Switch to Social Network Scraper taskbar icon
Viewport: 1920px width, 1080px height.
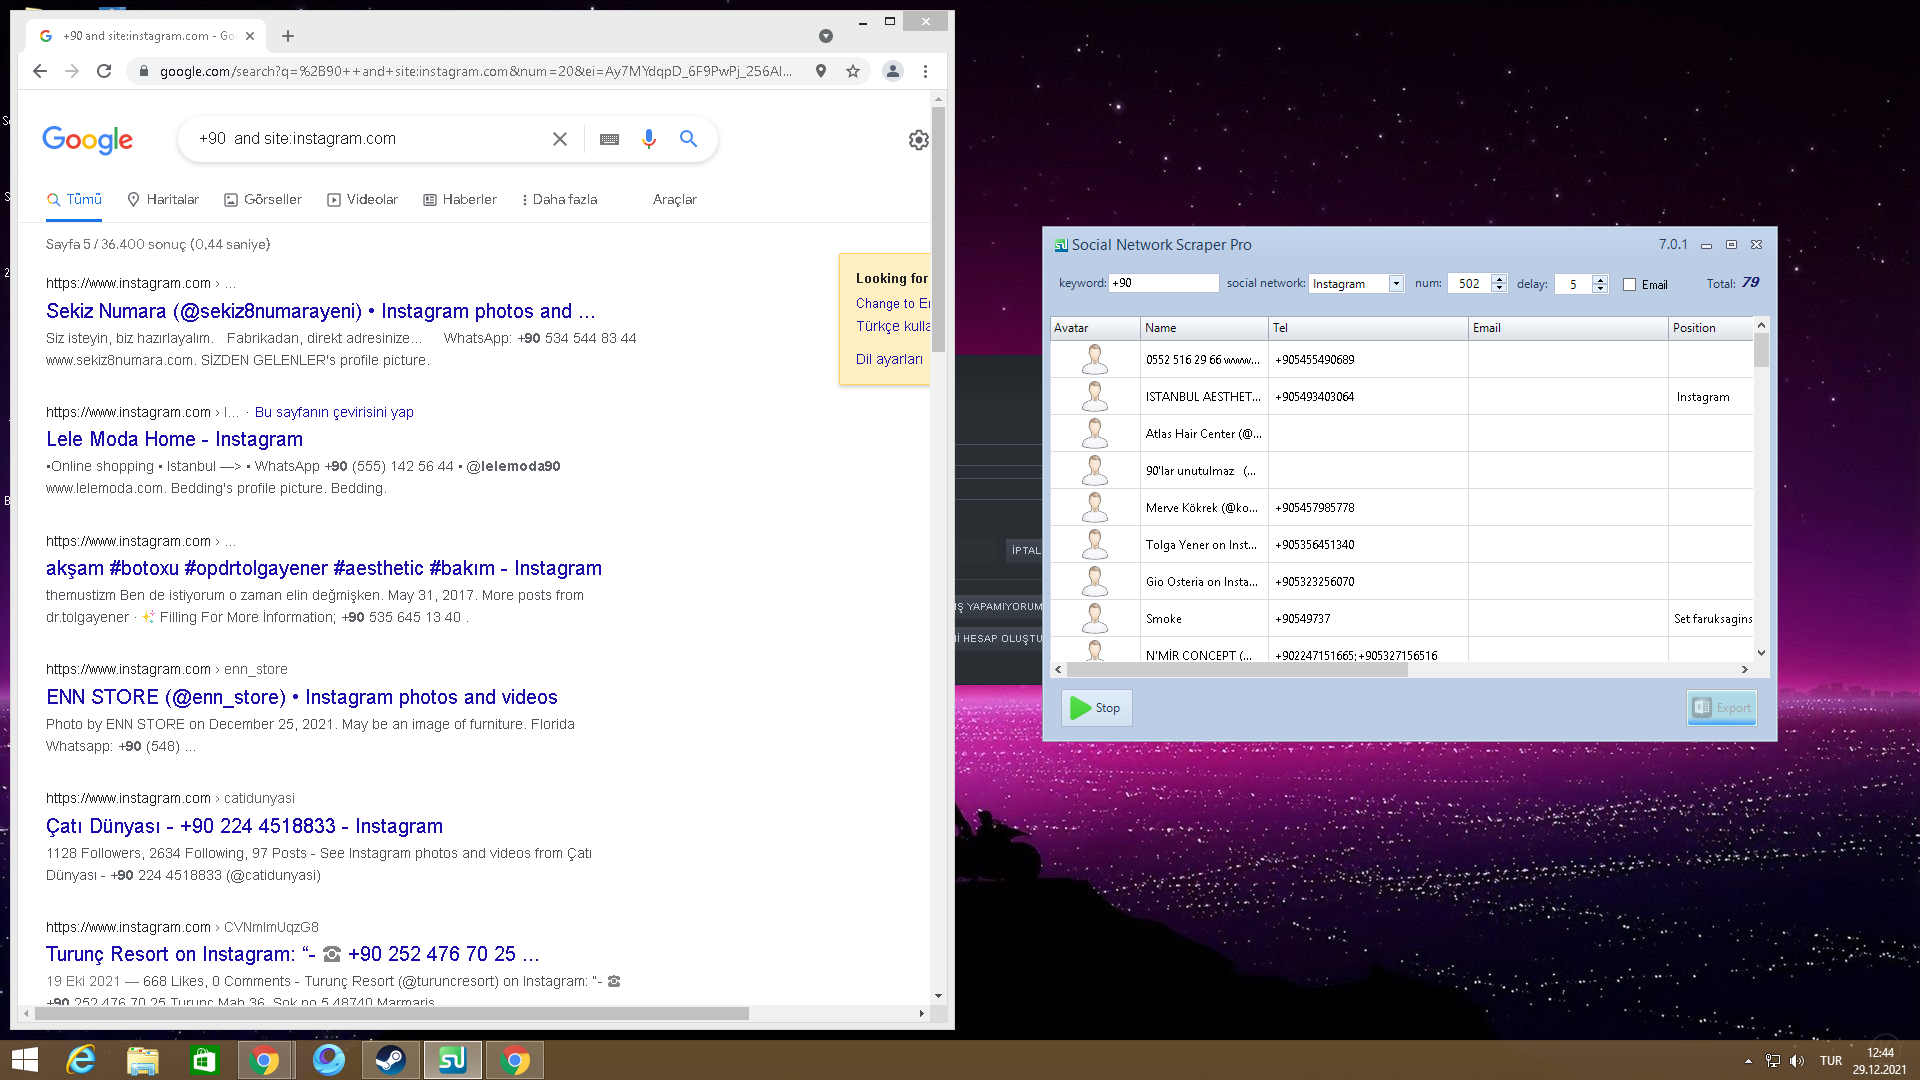[452, 1060]
